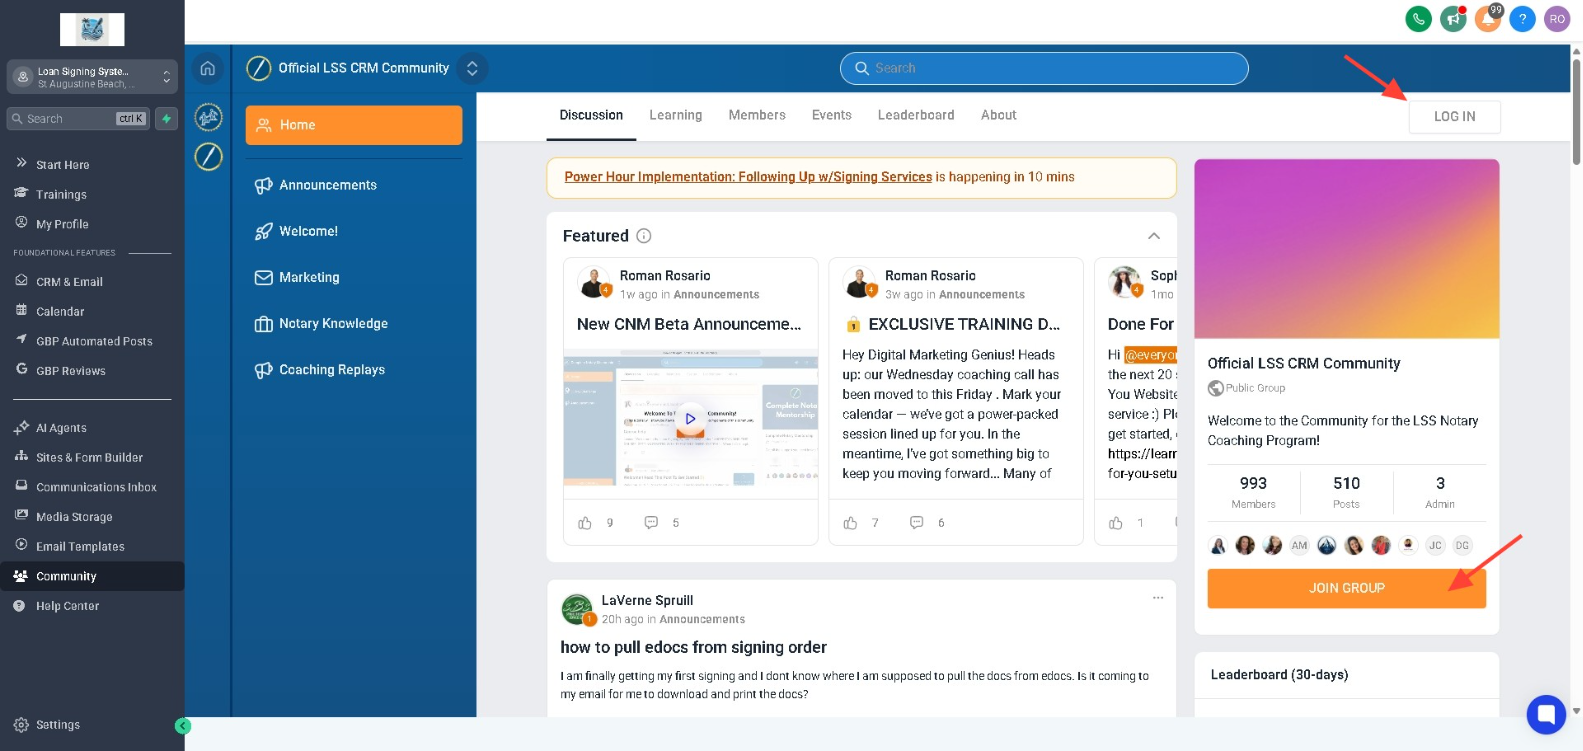1583x751 pixels.
Task: Open Start Here in sidebar
Action: [x=63, y=165]
